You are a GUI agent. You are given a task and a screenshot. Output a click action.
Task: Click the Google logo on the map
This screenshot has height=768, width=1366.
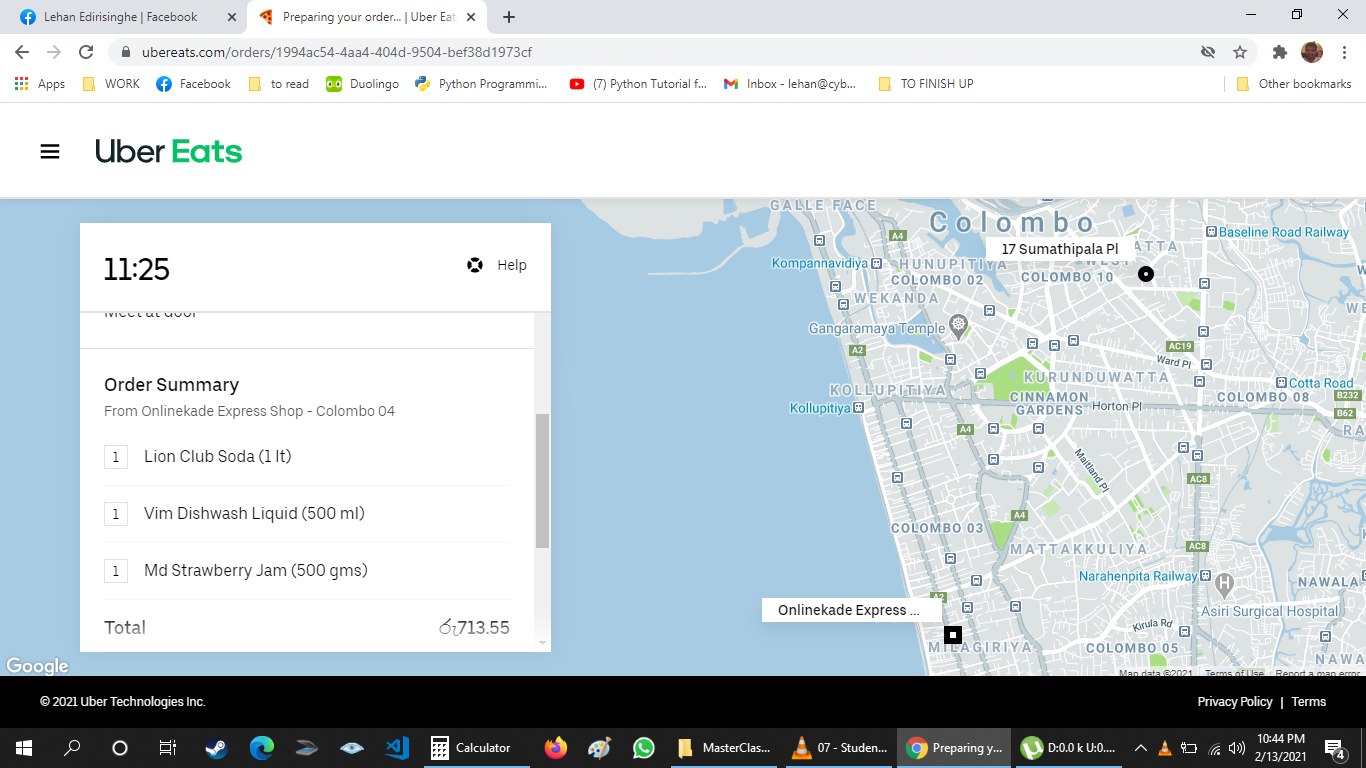[x=37, y=666]
